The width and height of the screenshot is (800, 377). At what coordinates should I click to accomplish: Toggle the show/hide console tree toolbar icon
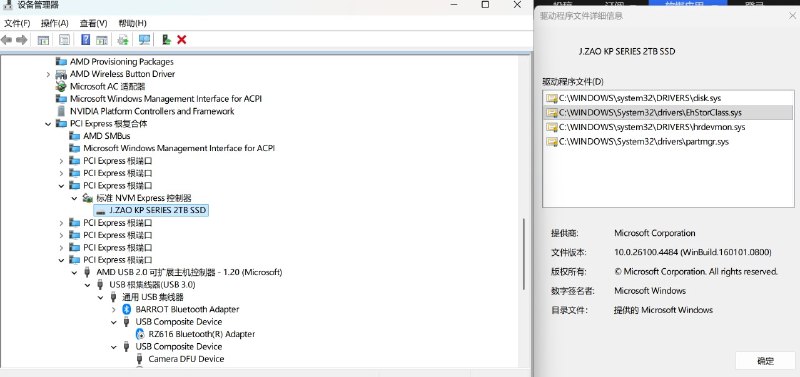44,40
